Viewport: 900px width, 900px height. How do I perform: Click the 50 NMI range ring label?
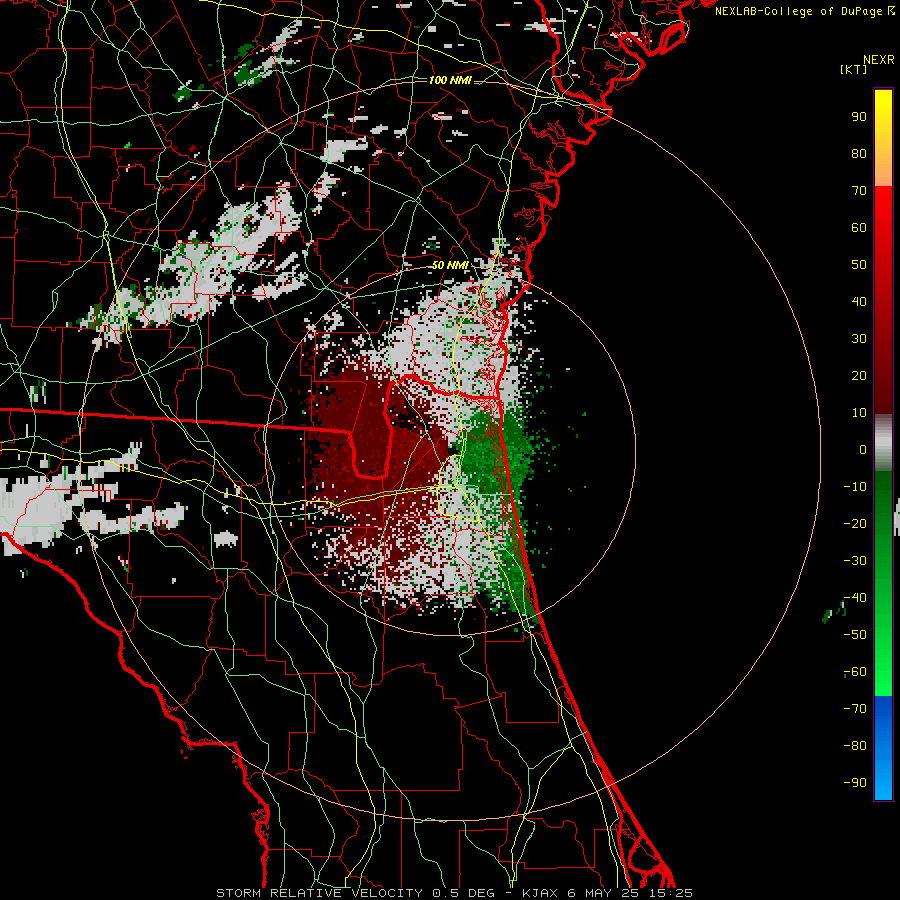(x=450, y=265)
